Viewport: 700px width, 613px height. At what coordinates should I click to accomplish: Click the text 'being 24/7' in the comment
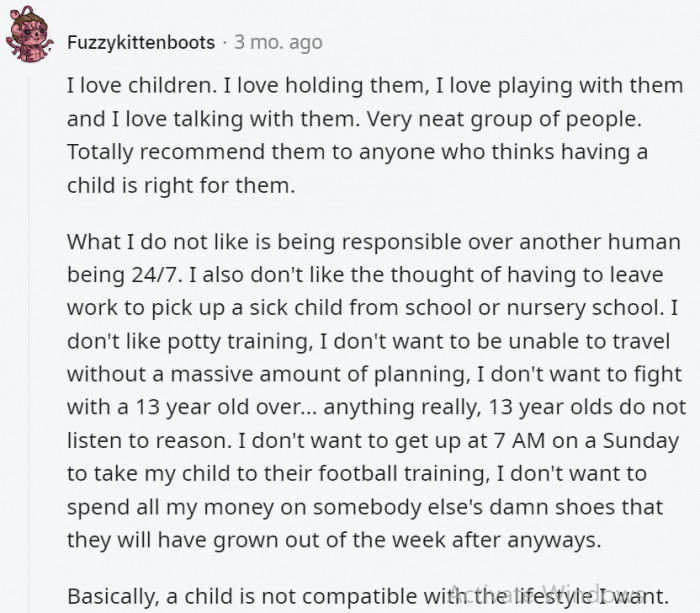125,275
